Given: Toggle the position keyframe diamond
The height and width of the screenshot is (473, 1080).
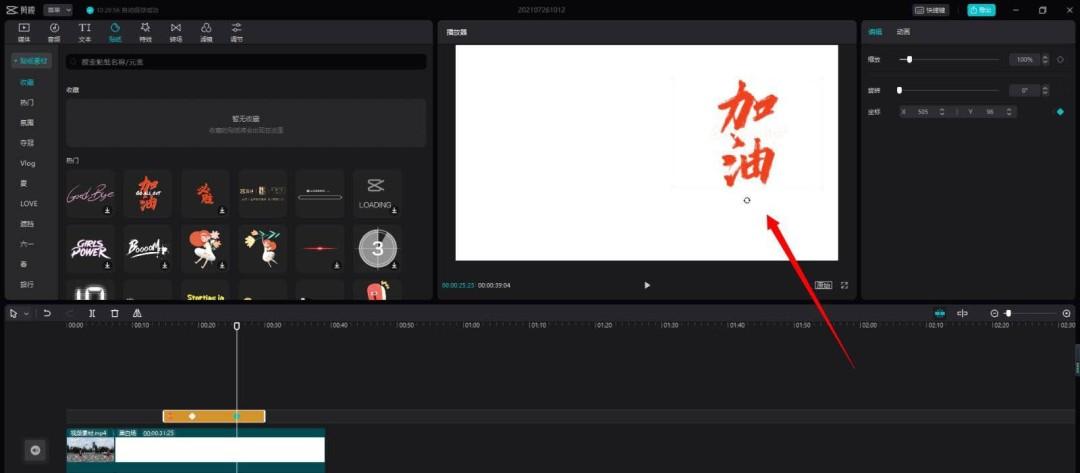Looking at the screenshot, I should (1060, 111).
